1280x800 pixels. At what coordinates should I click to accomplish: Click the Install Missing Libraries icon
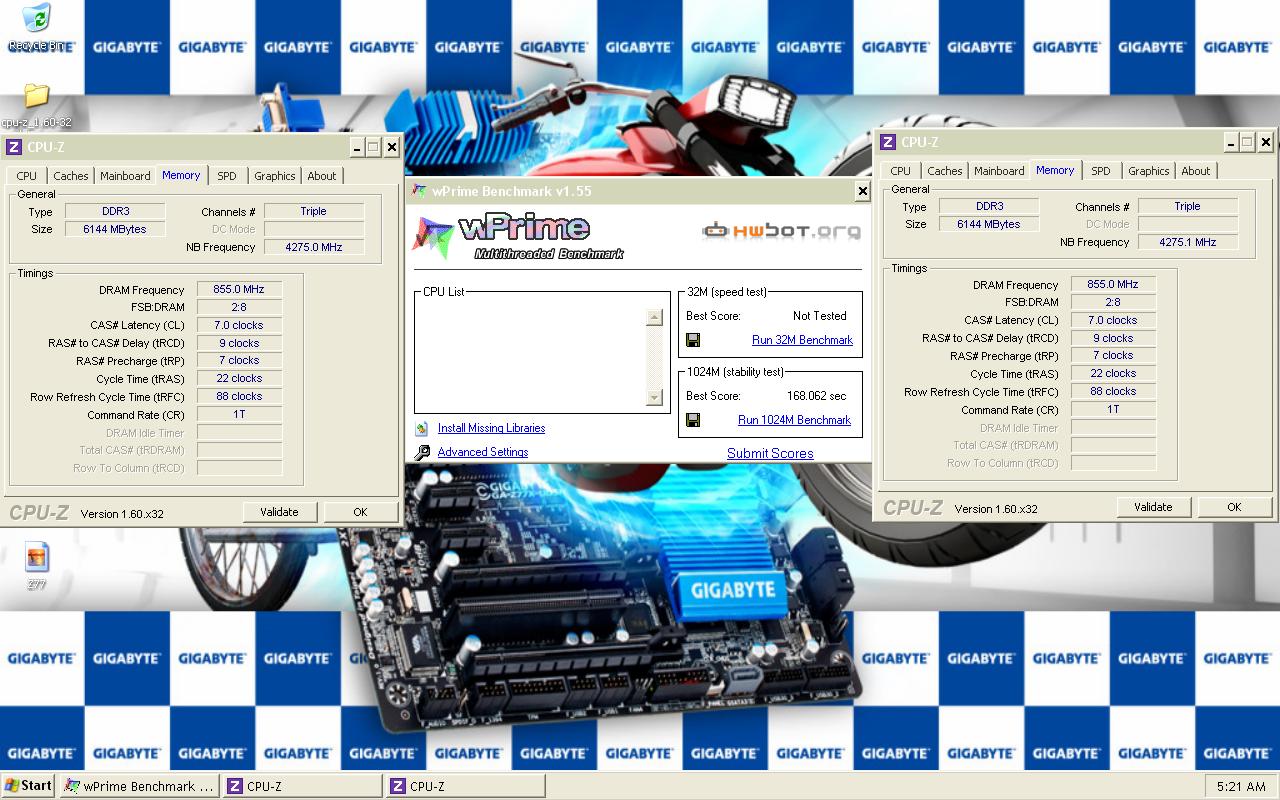(423, 428)
